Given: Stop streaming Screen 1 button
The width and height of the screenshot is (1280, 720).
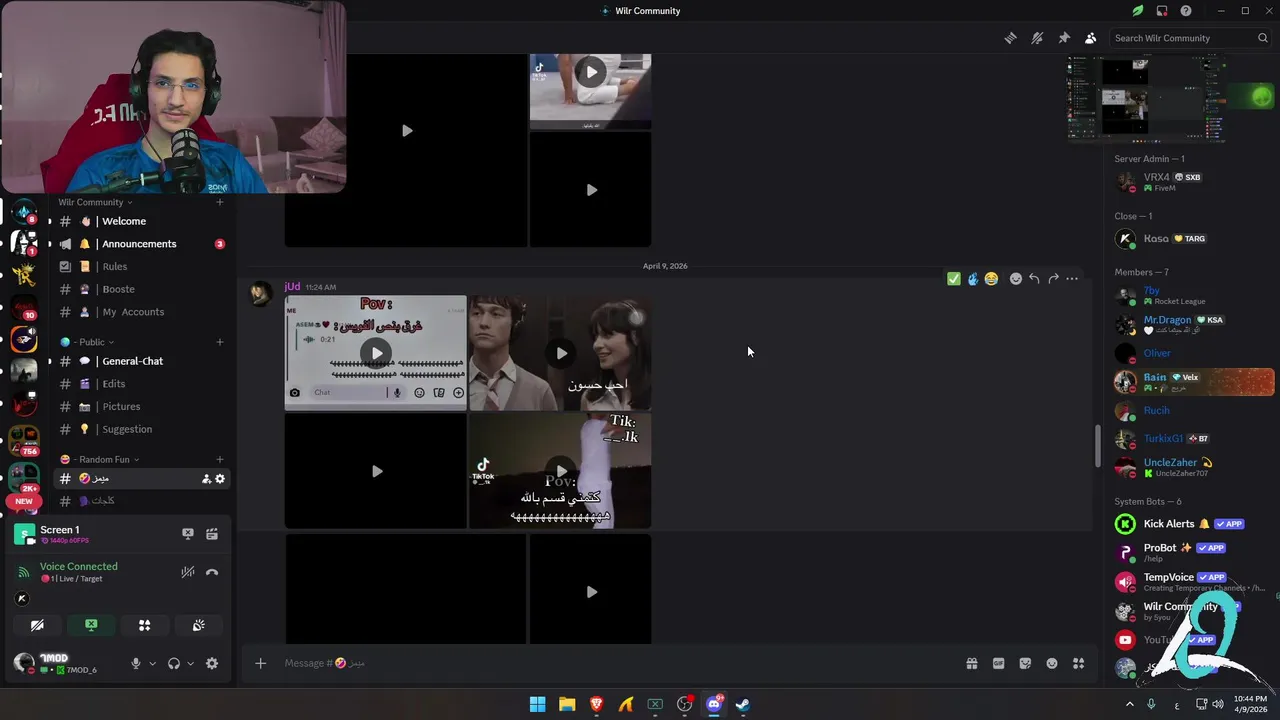Looking at the screenshot, I should (187, 534).
